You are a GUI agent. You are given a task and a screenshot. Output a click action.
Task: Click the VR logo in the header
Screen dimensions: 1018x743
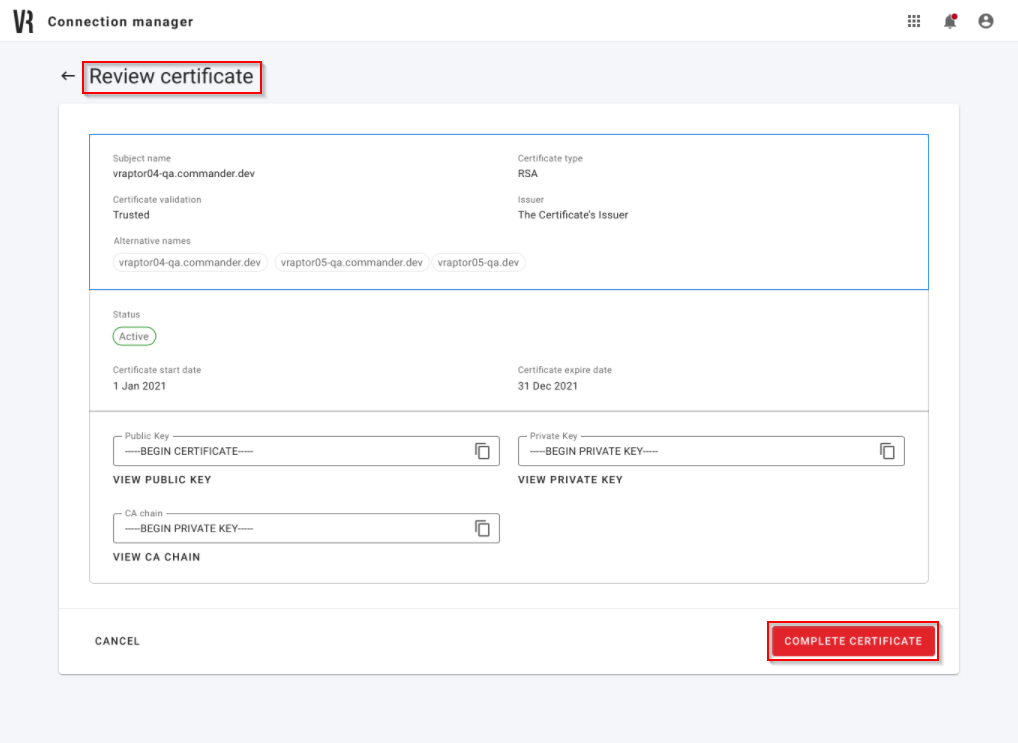click(x=23, y=20)
